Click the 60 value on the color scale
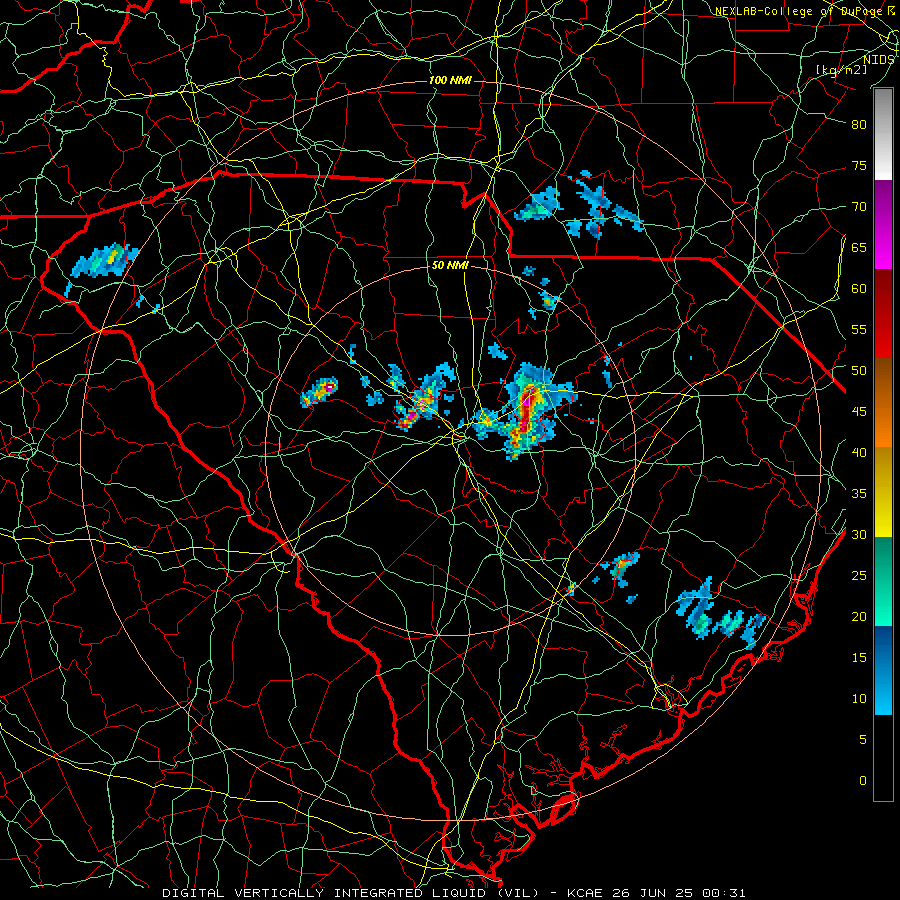Image resolution: width=900 pixels, height=900 pixels. click(x=859, y=289)
